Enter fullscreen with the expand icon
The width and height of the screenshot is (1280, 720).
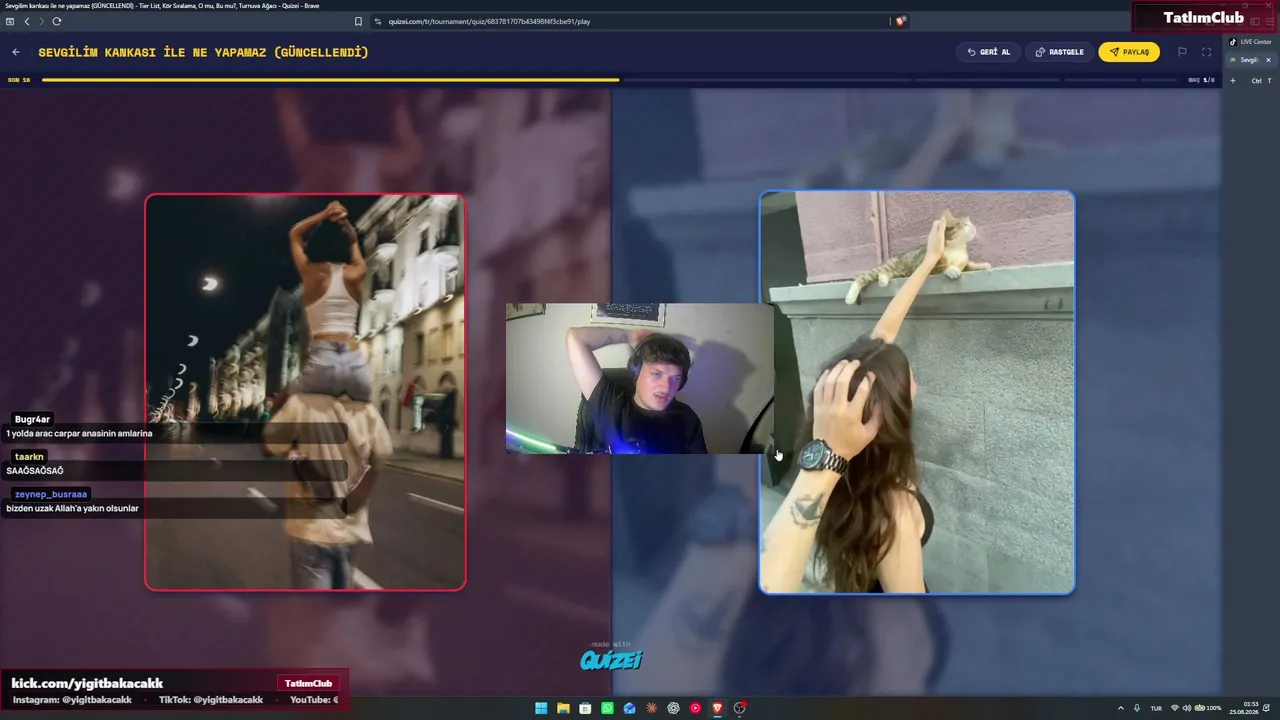click(x=1206, y=52)
